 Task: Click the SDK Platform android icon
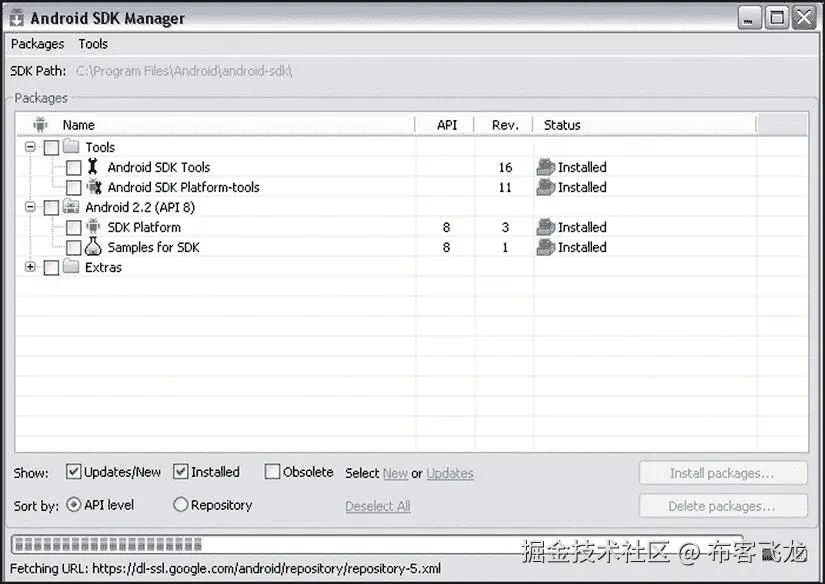coord(93,227)
